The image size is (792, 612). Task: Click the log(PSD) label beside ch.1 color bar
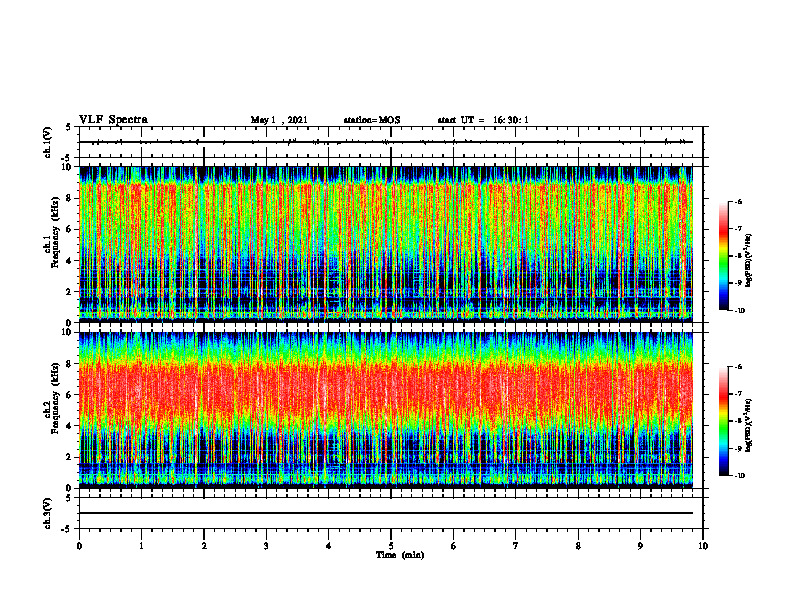click(750, 261)
